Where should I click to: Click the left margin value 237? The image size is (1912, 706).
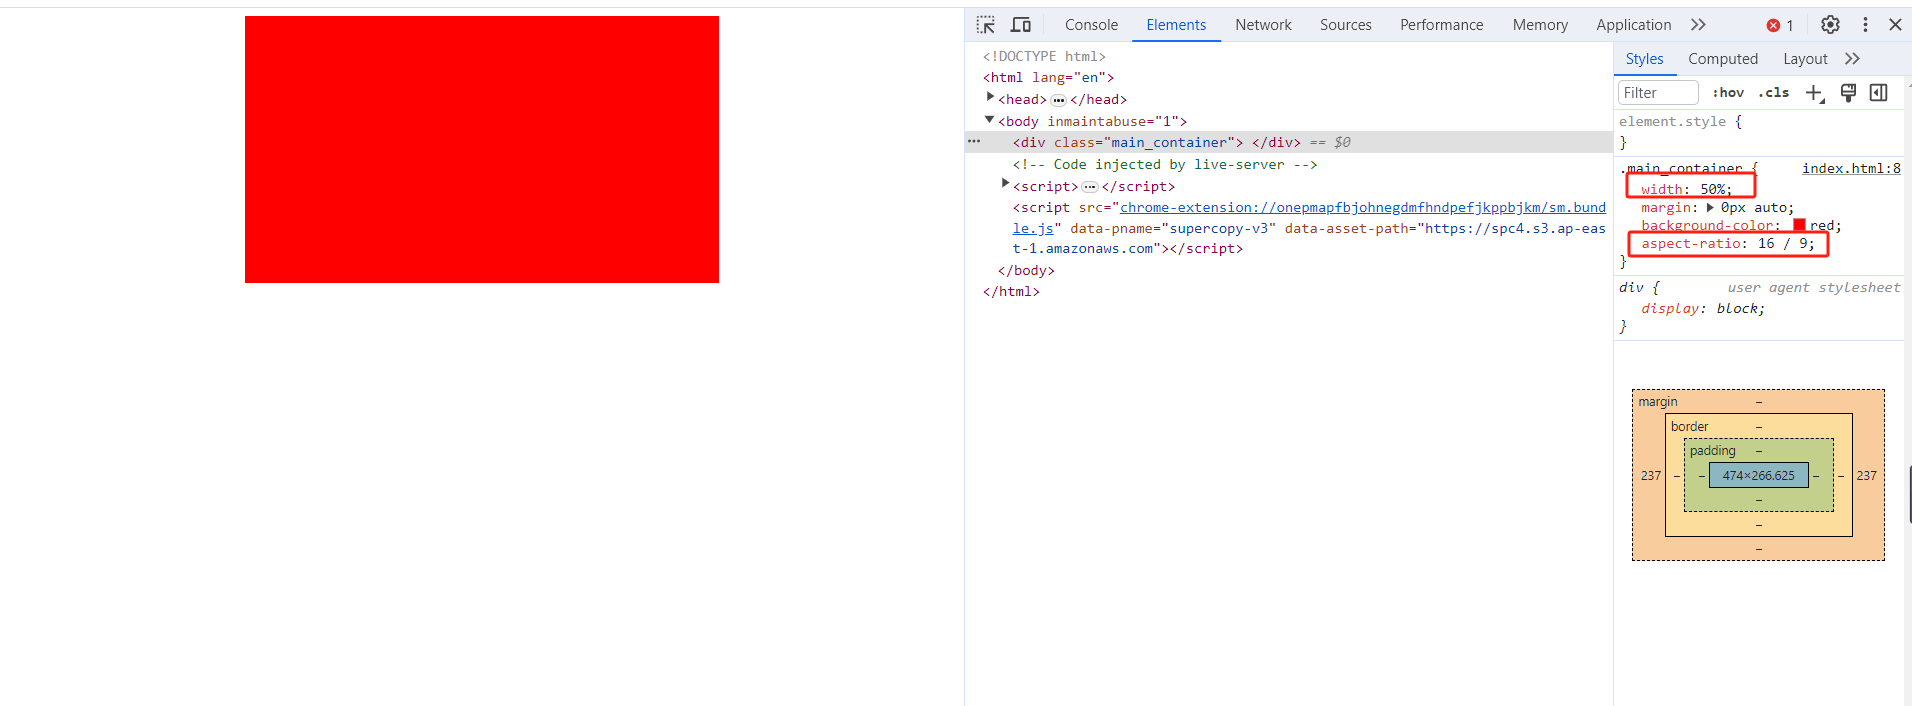point(1651,476)
